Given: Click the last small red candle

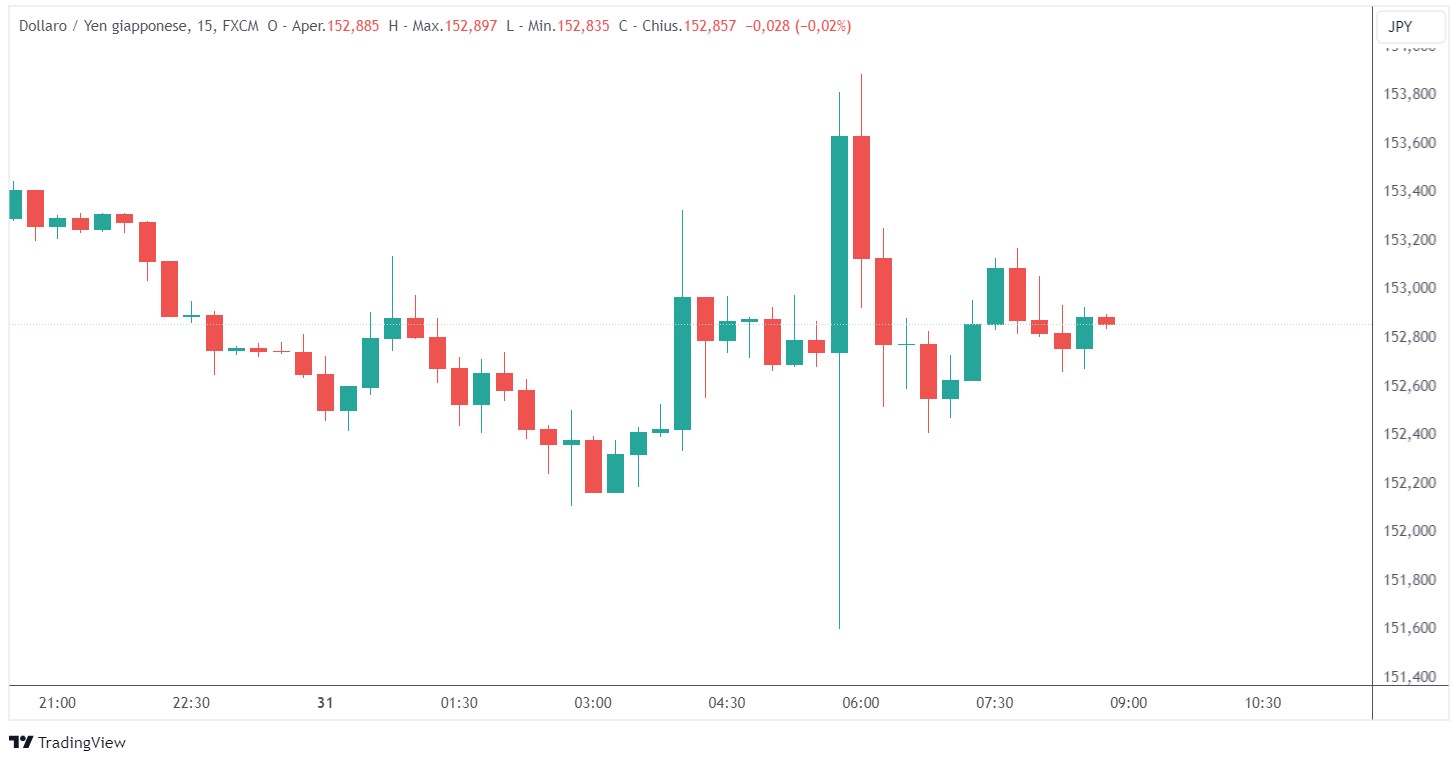Looking at the screenshot, I should click(1106, 320).
